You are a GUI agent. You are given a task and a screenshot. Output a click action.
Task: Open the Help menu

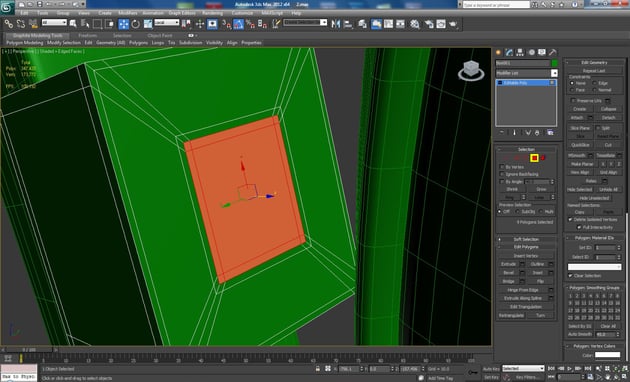pos(296,13)
